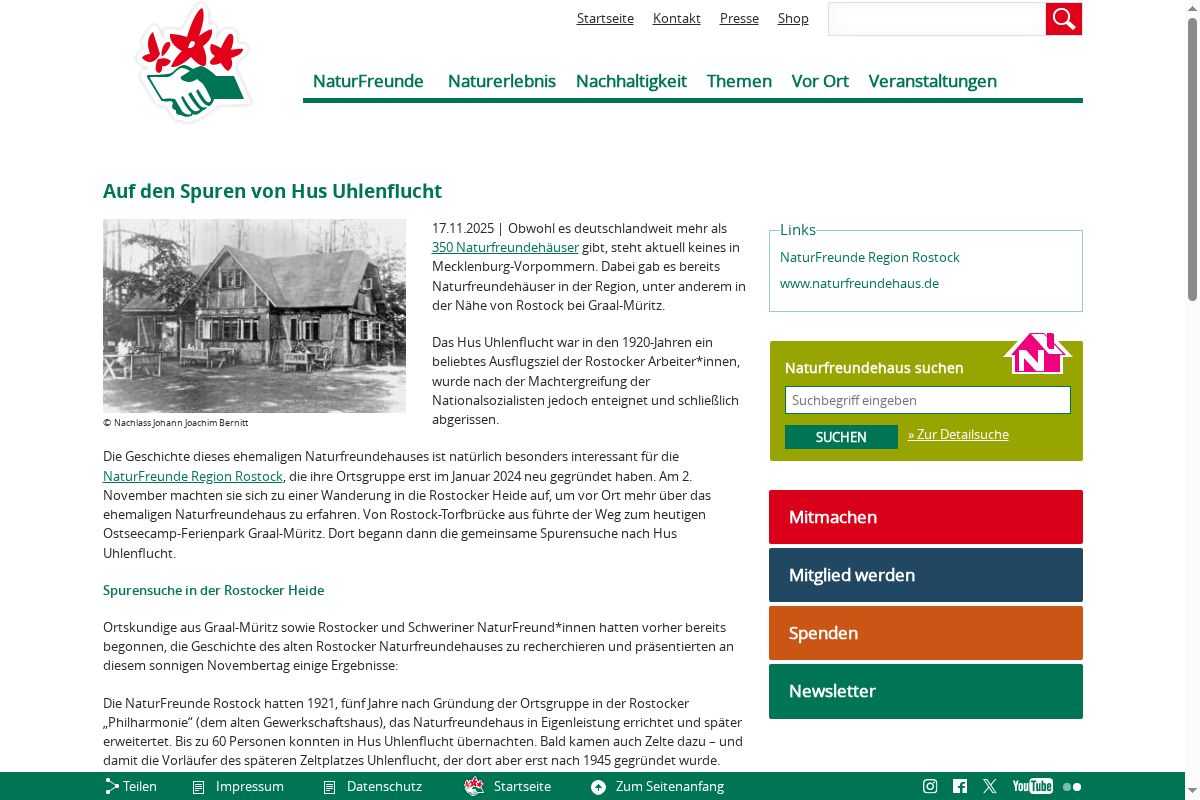Open the Veranstaltungen menu item
Screen dimensions: 1200x800
(932, 81)
